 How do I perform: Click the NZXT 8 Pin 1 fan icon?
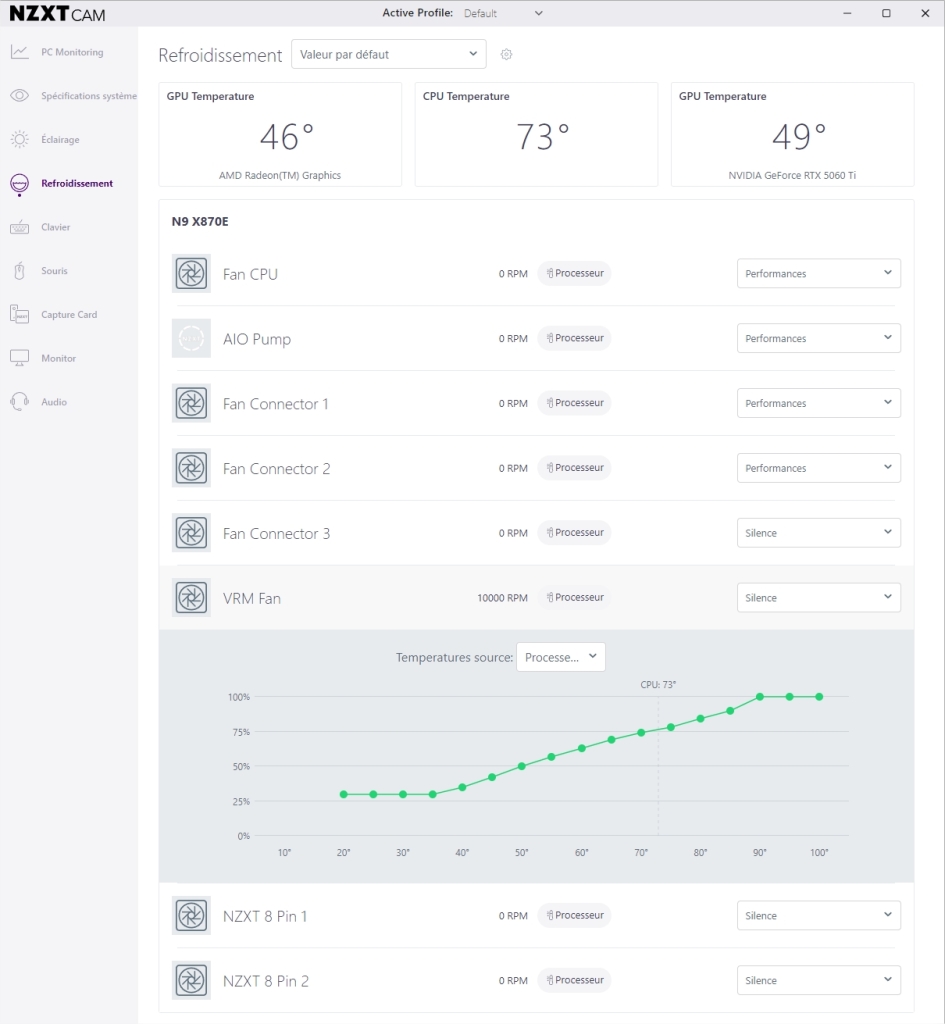[191, 916]
